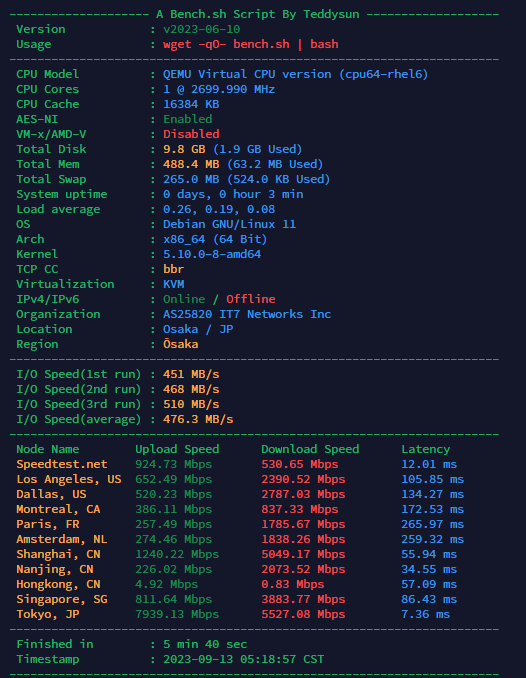Click the green AES-NI Enabled value
The height and width of the screenshot is (678, 526).
[188, 119]
